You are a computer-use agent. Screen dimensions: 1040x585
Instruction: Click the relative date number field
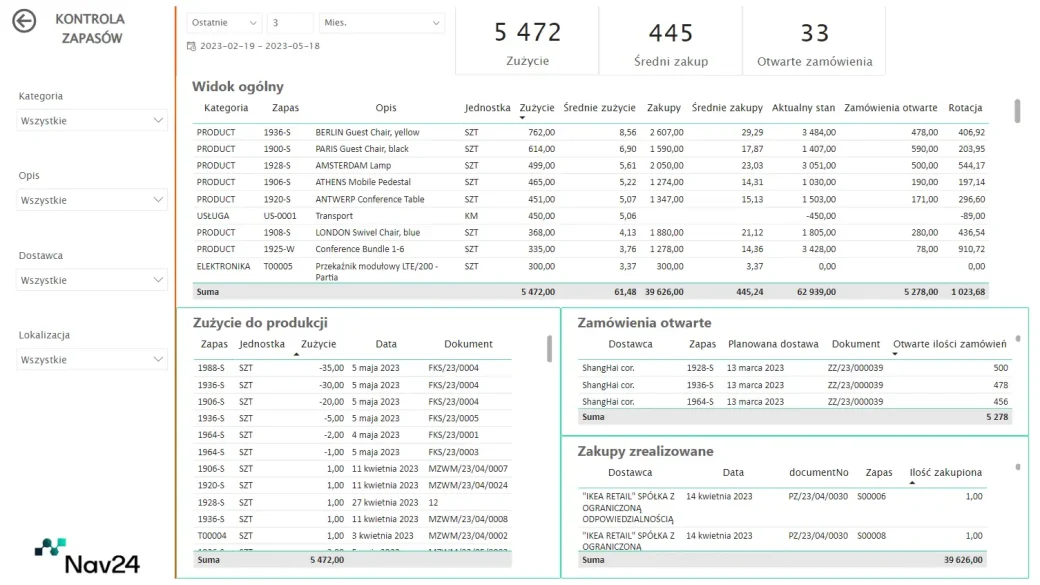pyautogui.click(x=290, y=23)
